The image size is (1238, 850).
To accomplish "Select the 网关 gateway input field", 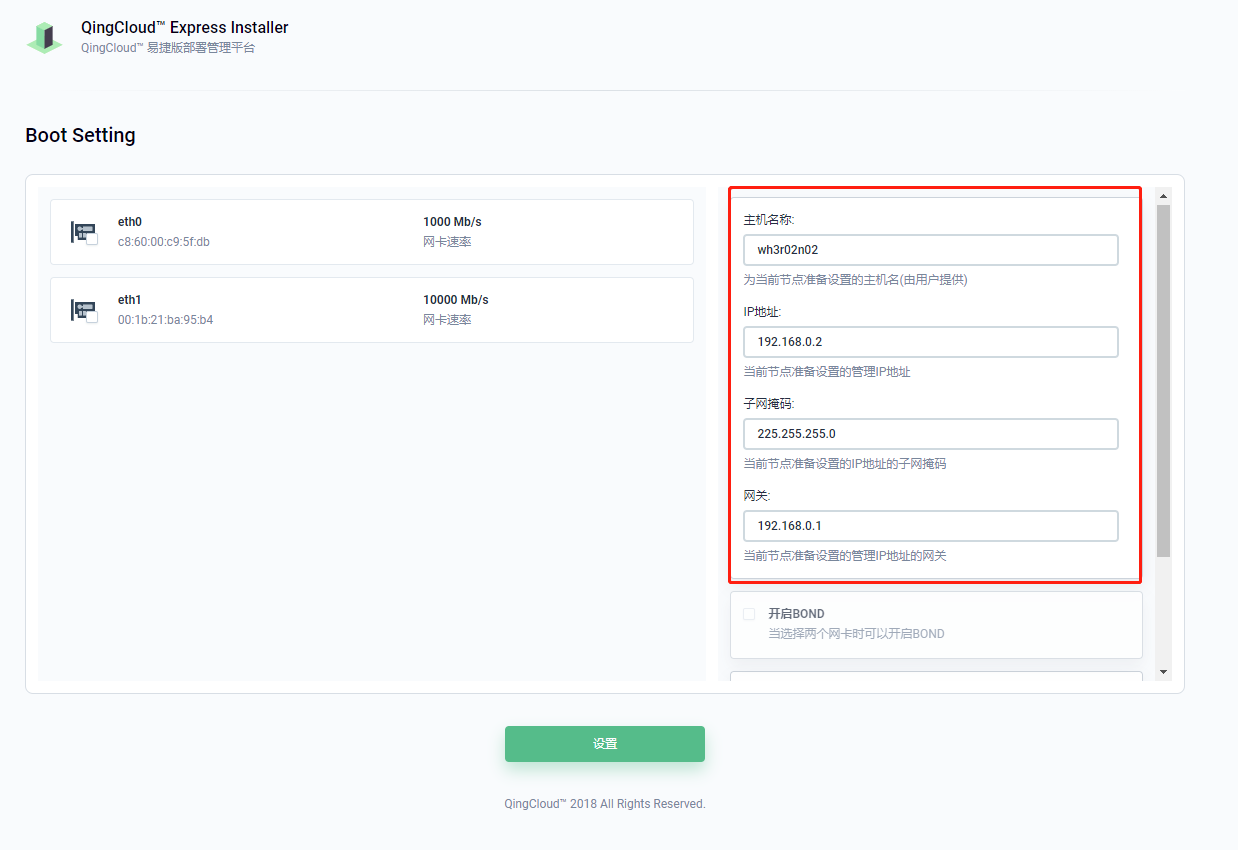I will pos(930,526).
